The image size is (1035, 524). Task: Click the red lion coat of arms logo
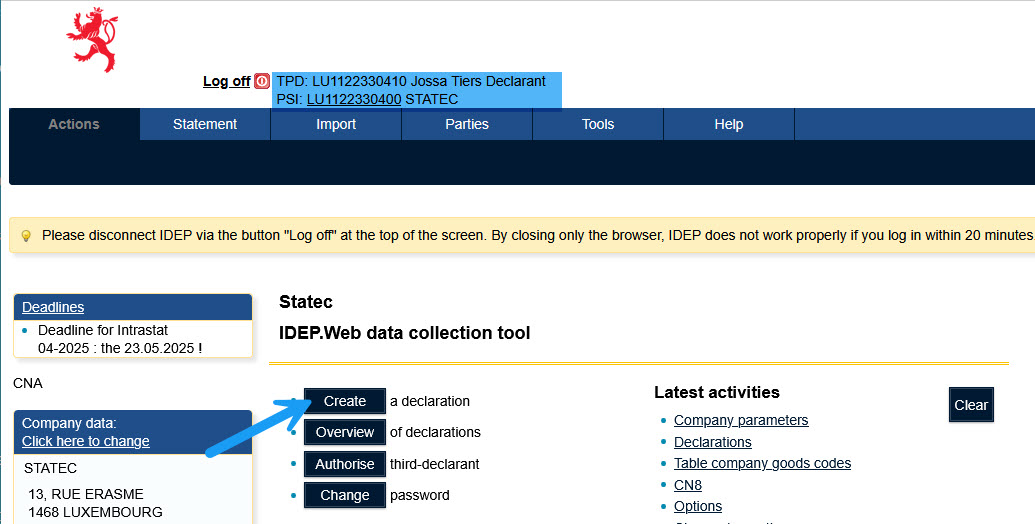92,39
